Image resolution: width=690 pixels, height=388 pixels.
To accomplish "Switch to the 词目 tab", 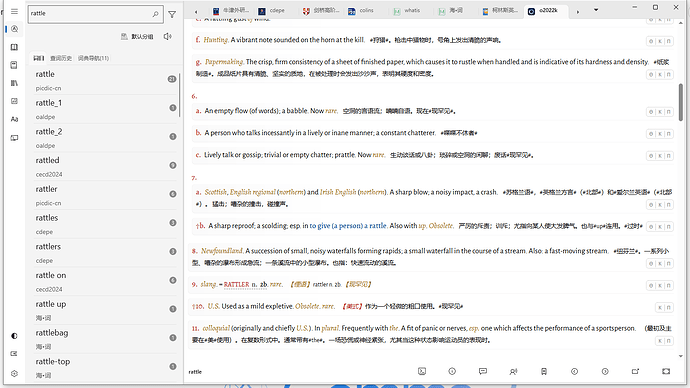I will pos(39,58).
